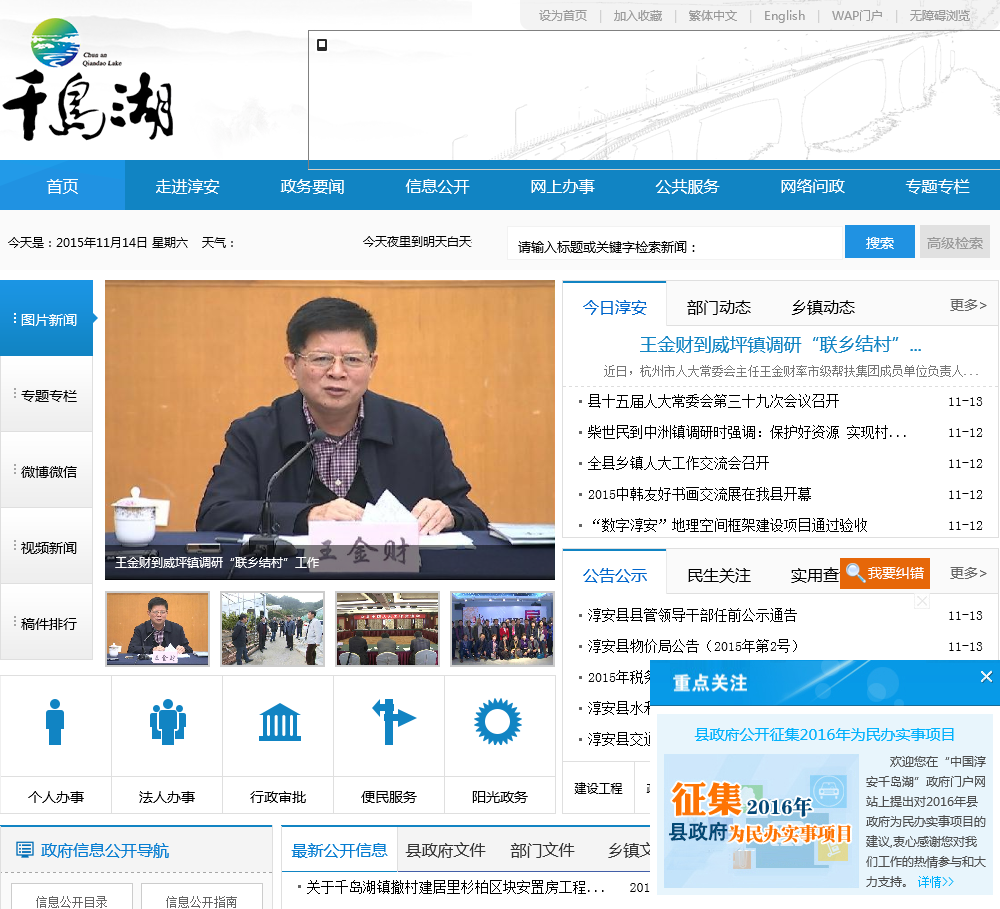This screenshot has width=1000, height=909.
Task: Switch to 最新公开信息 tab
Action: [x=339, y=850]
